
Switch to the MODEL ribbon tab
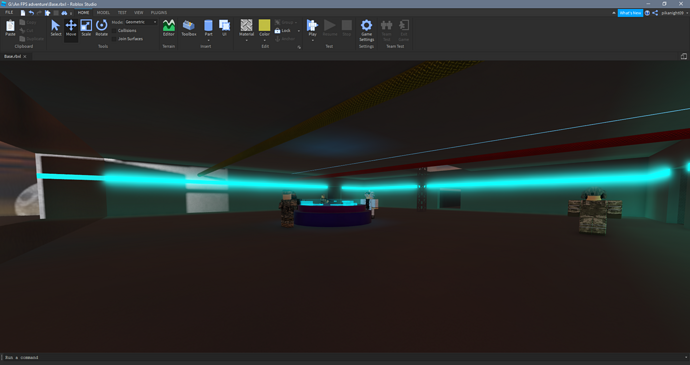(x=103, y=13)
